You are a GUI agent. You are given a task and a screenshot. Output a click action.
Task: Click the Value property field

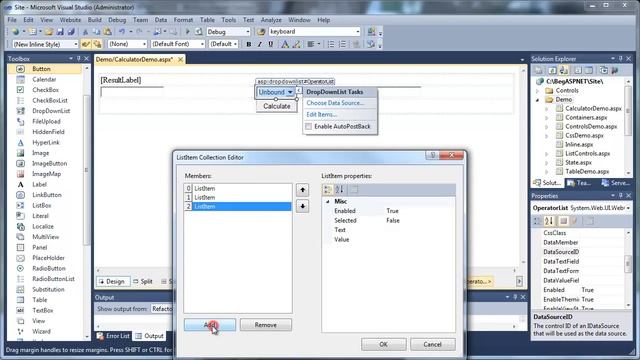420,240
